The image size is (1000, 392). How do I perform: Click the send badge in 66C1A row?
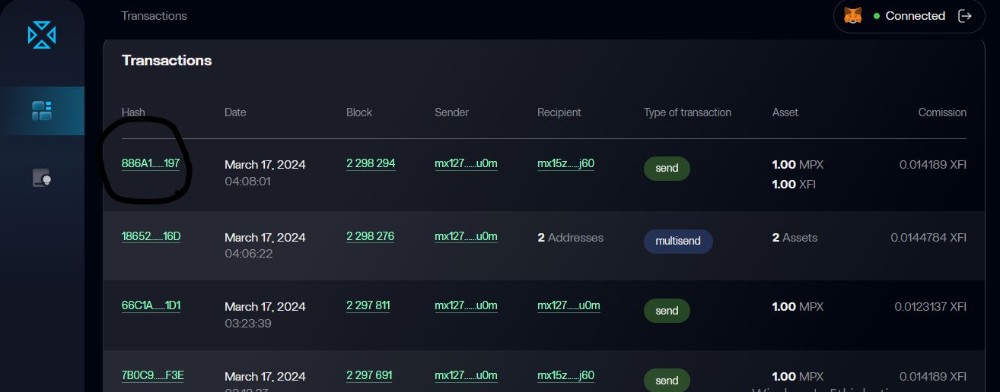pyautogui.click(x=666, y=310)
